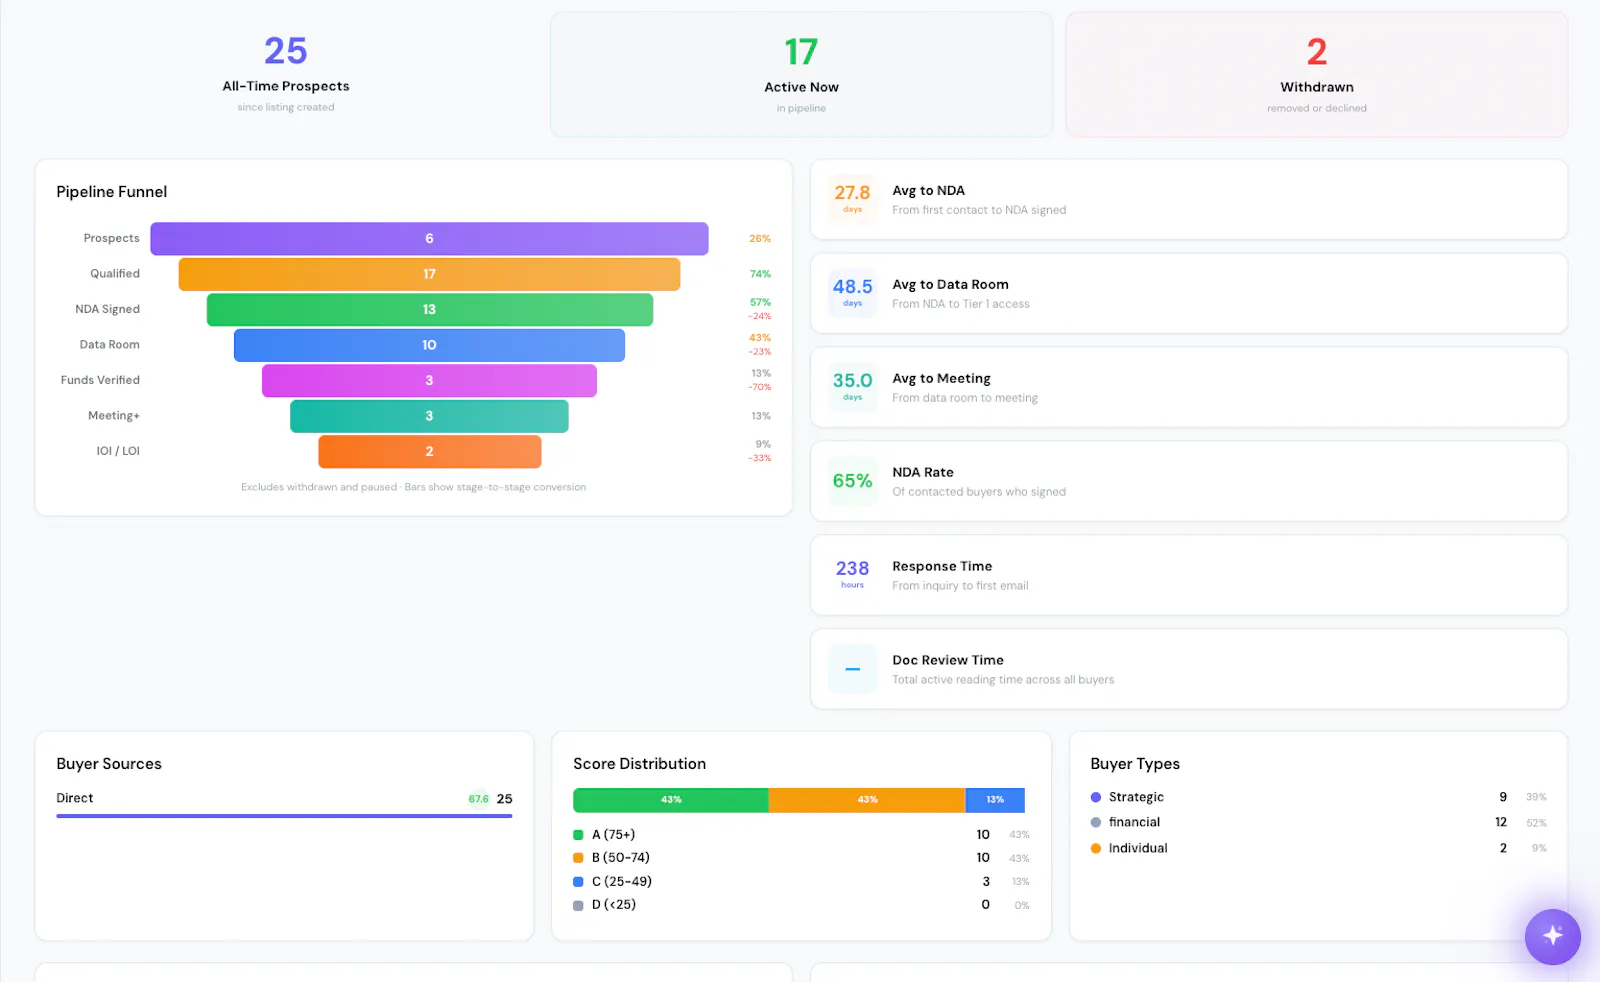Click the 238 hours value badge
The width and height of the screenshot is (1600, 982).
click(852, 575)
